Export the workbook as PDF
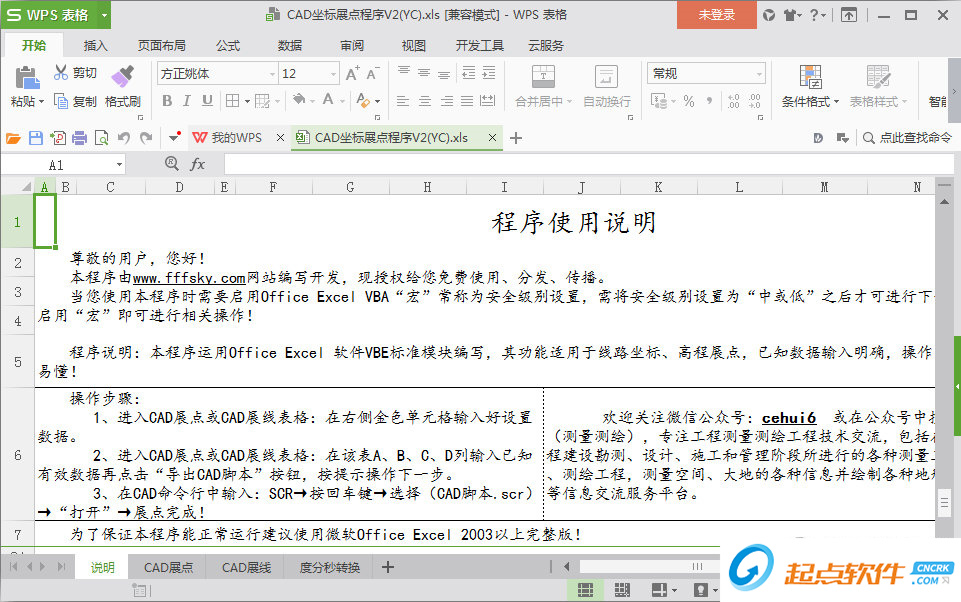961x602 pixels. click(60, 137)
